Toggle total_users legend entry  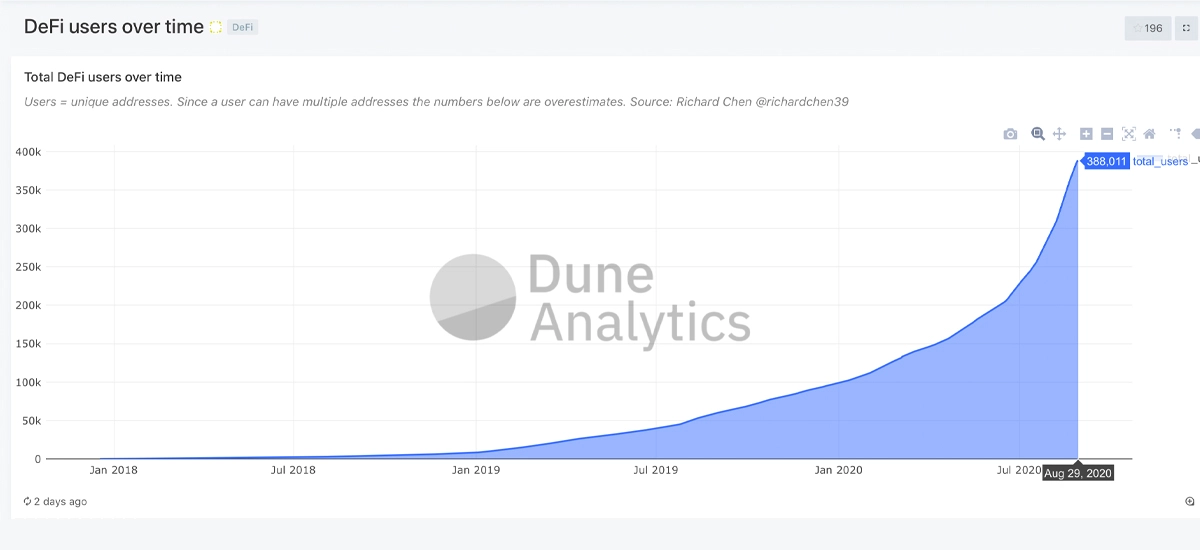pyautogui.click(x=1160, y=161)
